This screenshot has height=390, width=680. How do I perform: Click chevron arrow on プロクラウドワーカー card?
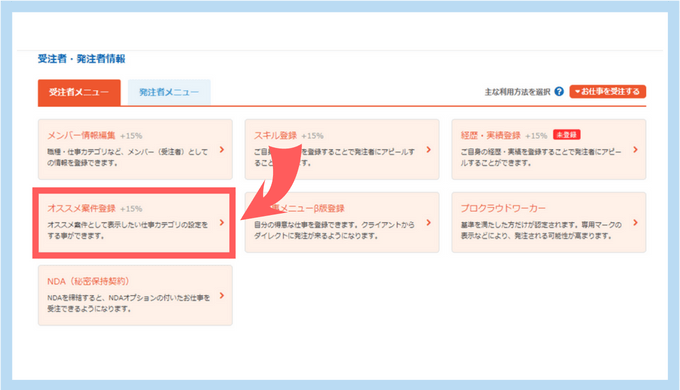click(x=635, y=223)
